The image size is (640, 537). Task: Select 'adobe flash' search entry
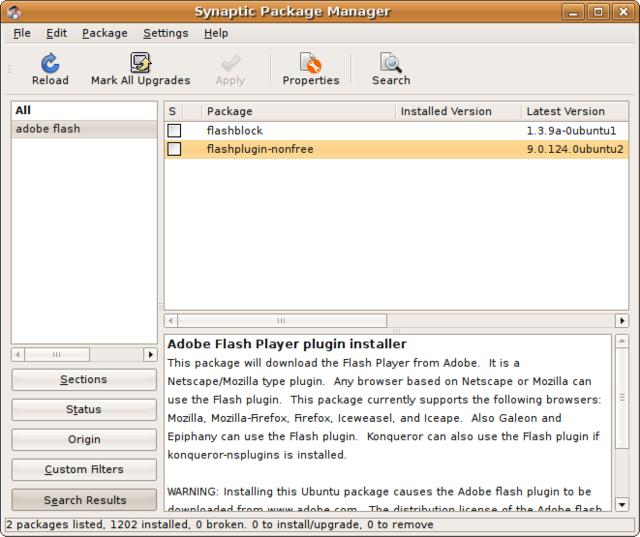(84, 129)
